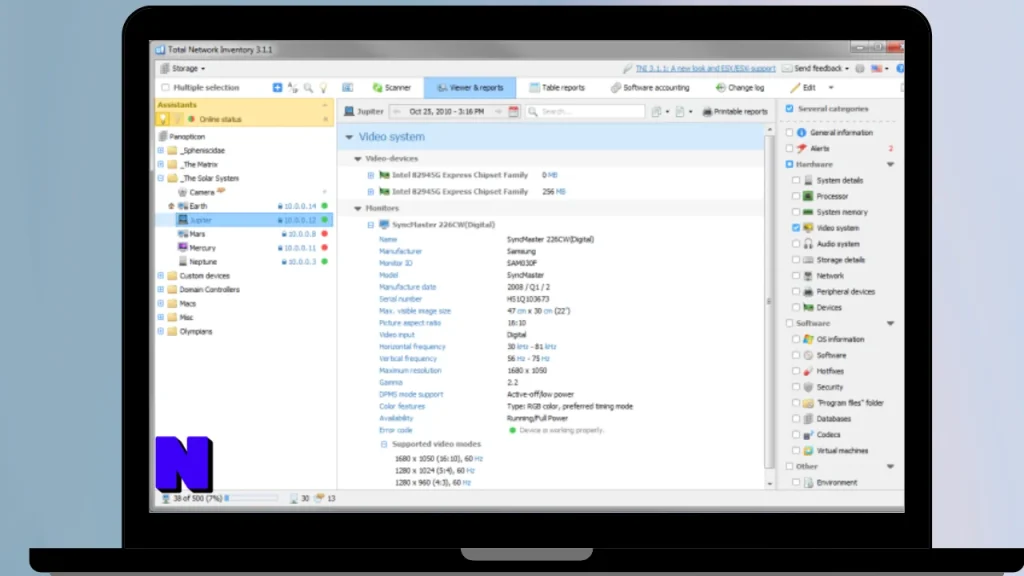Click the Databases category icon

pyautogui.click(x=808, y=419)
